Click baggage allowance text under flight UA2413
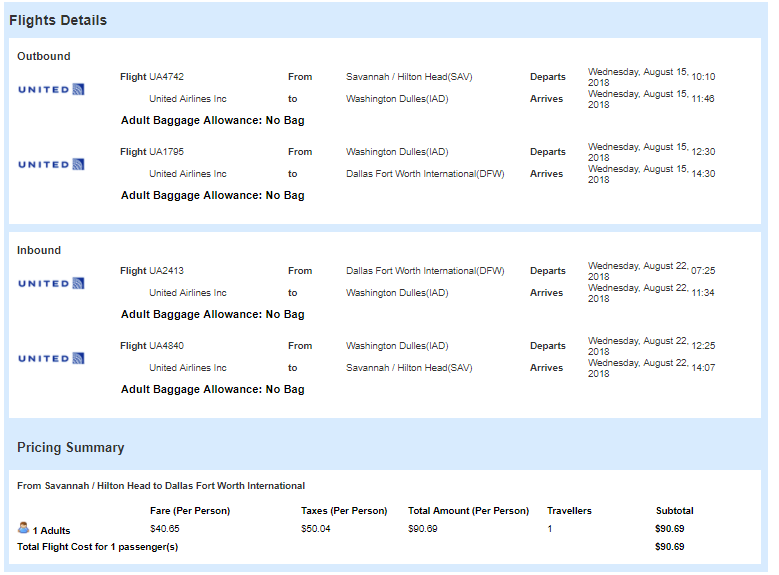Image resolution: width=779 pixels, height=575 pixels. pyautogui.click(x=213, y=315)
